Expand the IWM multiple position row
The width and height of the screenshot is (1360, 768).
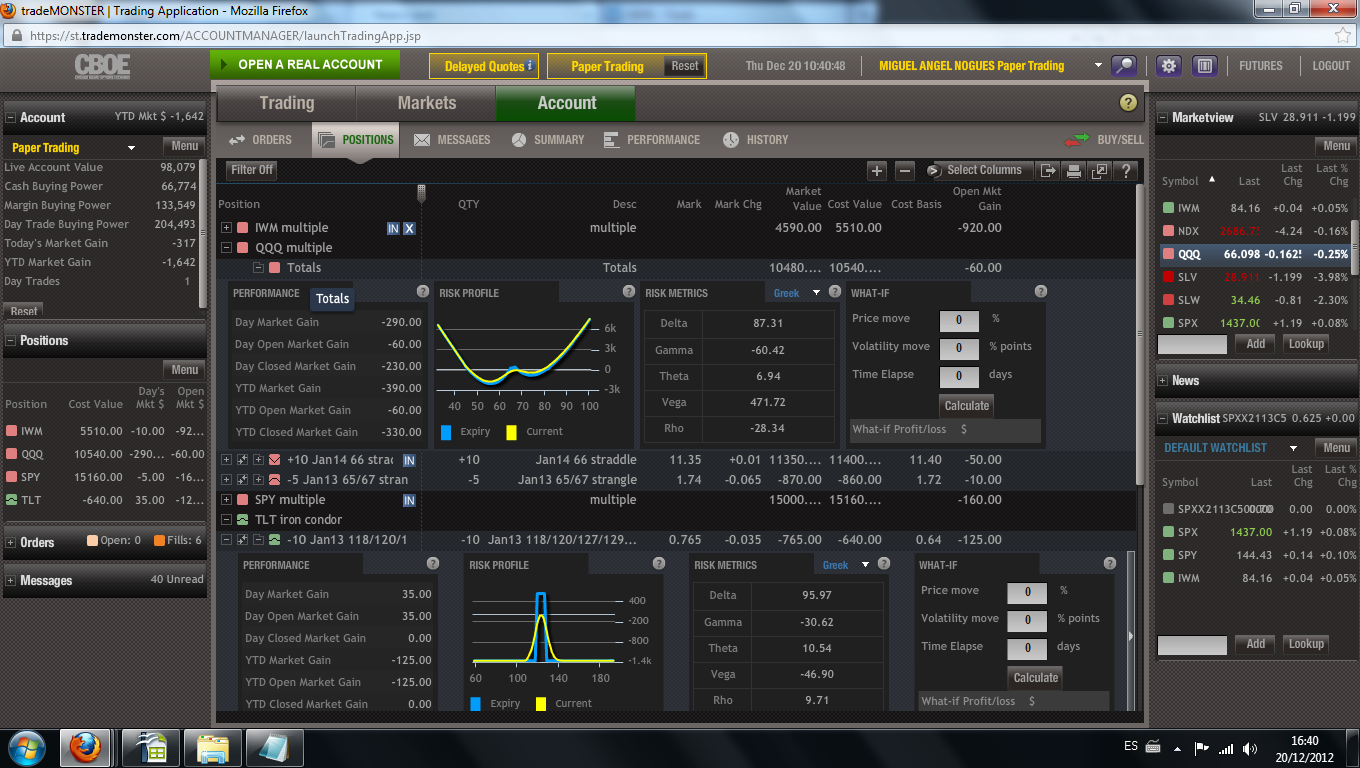click(226, 228)
